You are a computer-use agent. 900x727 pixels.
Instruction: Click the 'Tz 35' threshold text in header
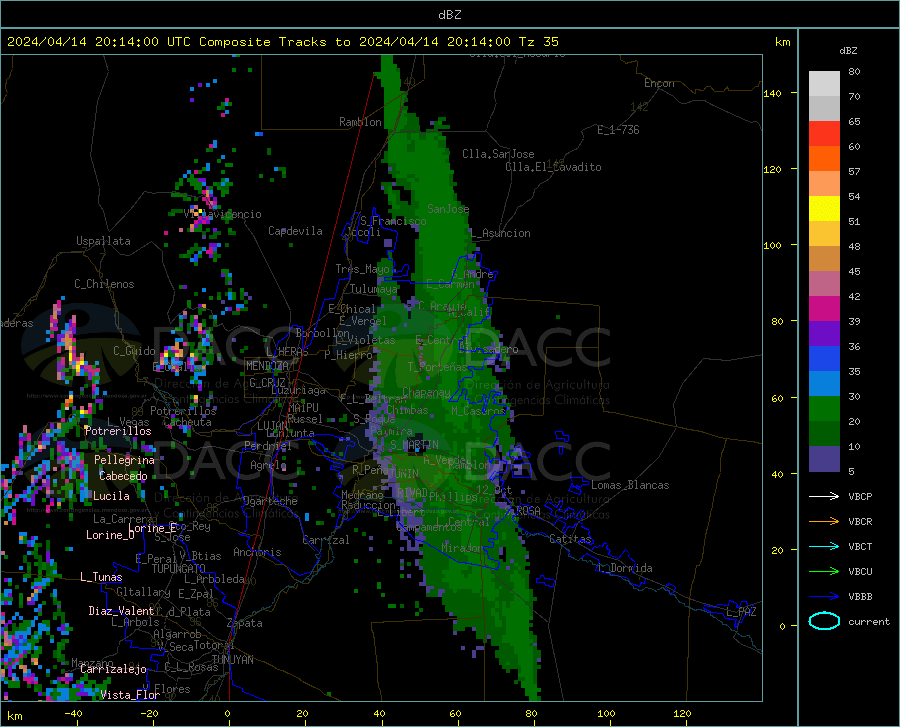[538, 42]
